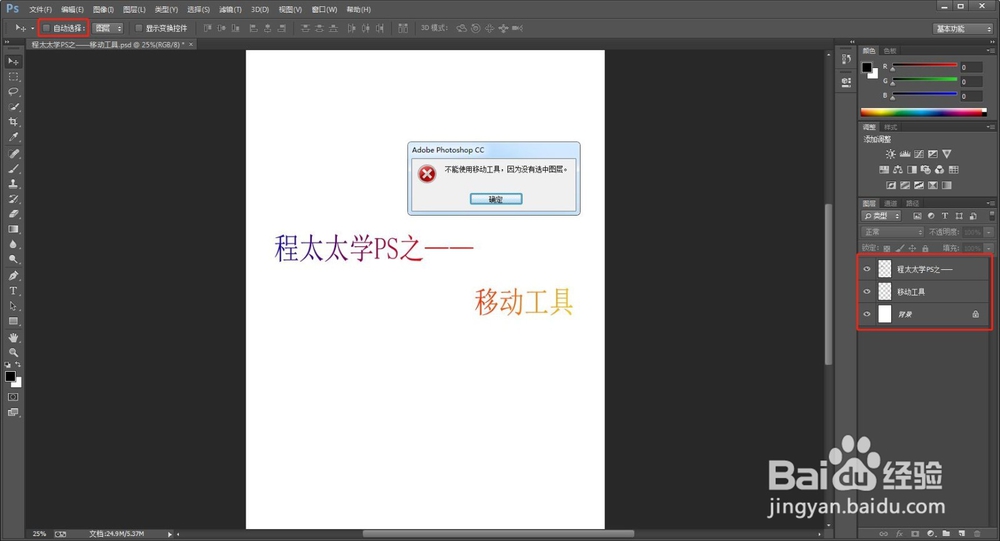The height and width of the screenshot is (541, 1000).
Task: Click the color spectrum ramp bar
Action: [x=923, y=112]
